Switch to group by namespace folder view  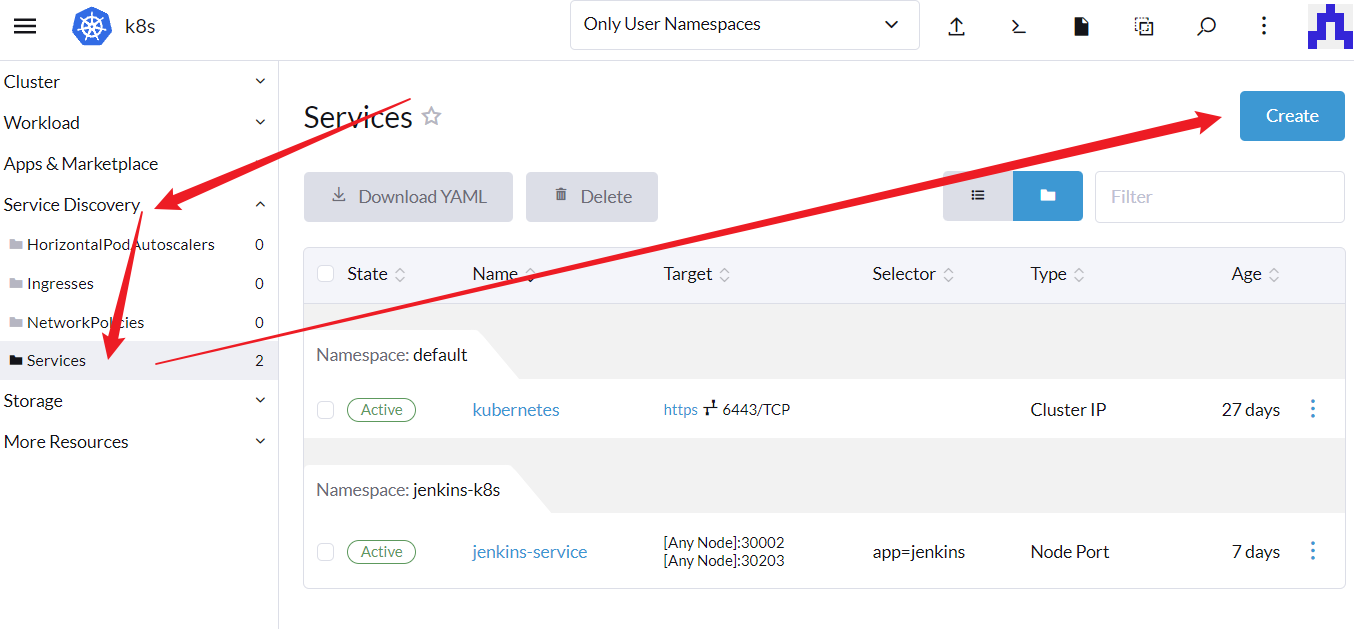1047,196
